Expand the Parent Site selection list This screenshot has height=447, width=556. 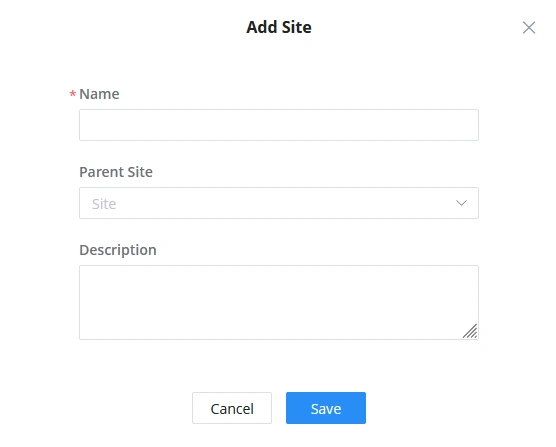279,203
